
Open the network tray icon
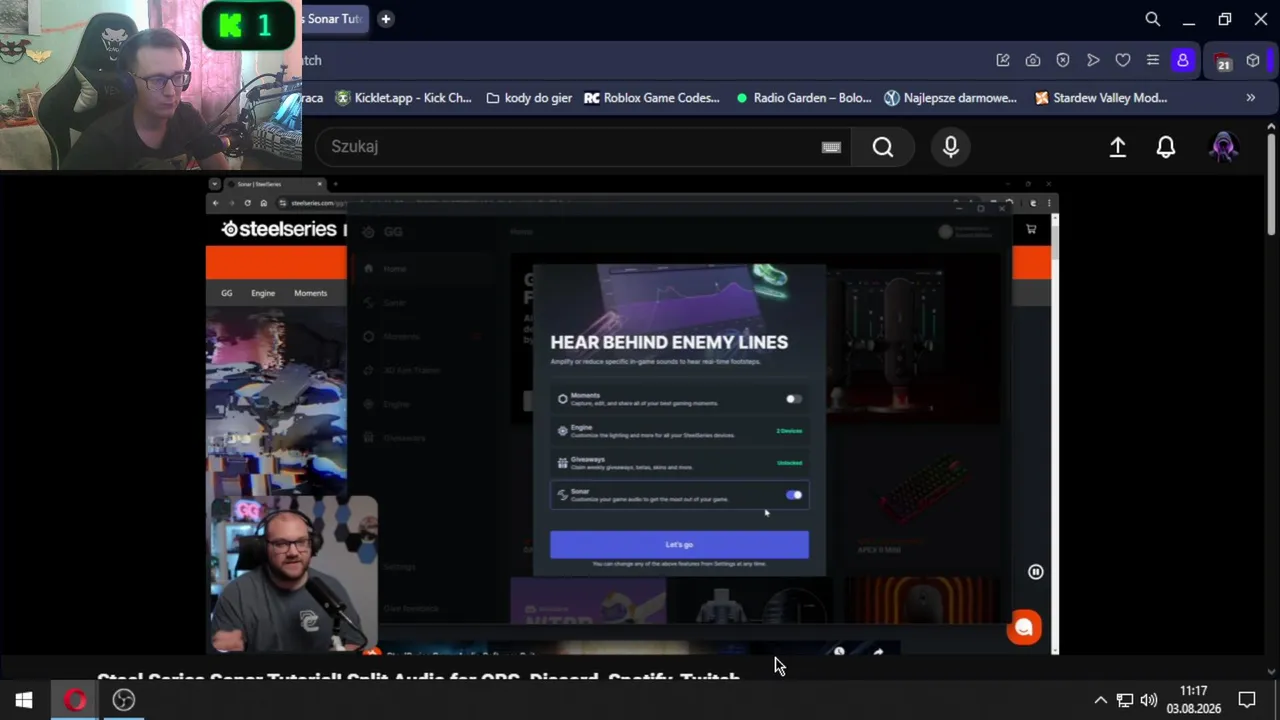[1125, 700]
